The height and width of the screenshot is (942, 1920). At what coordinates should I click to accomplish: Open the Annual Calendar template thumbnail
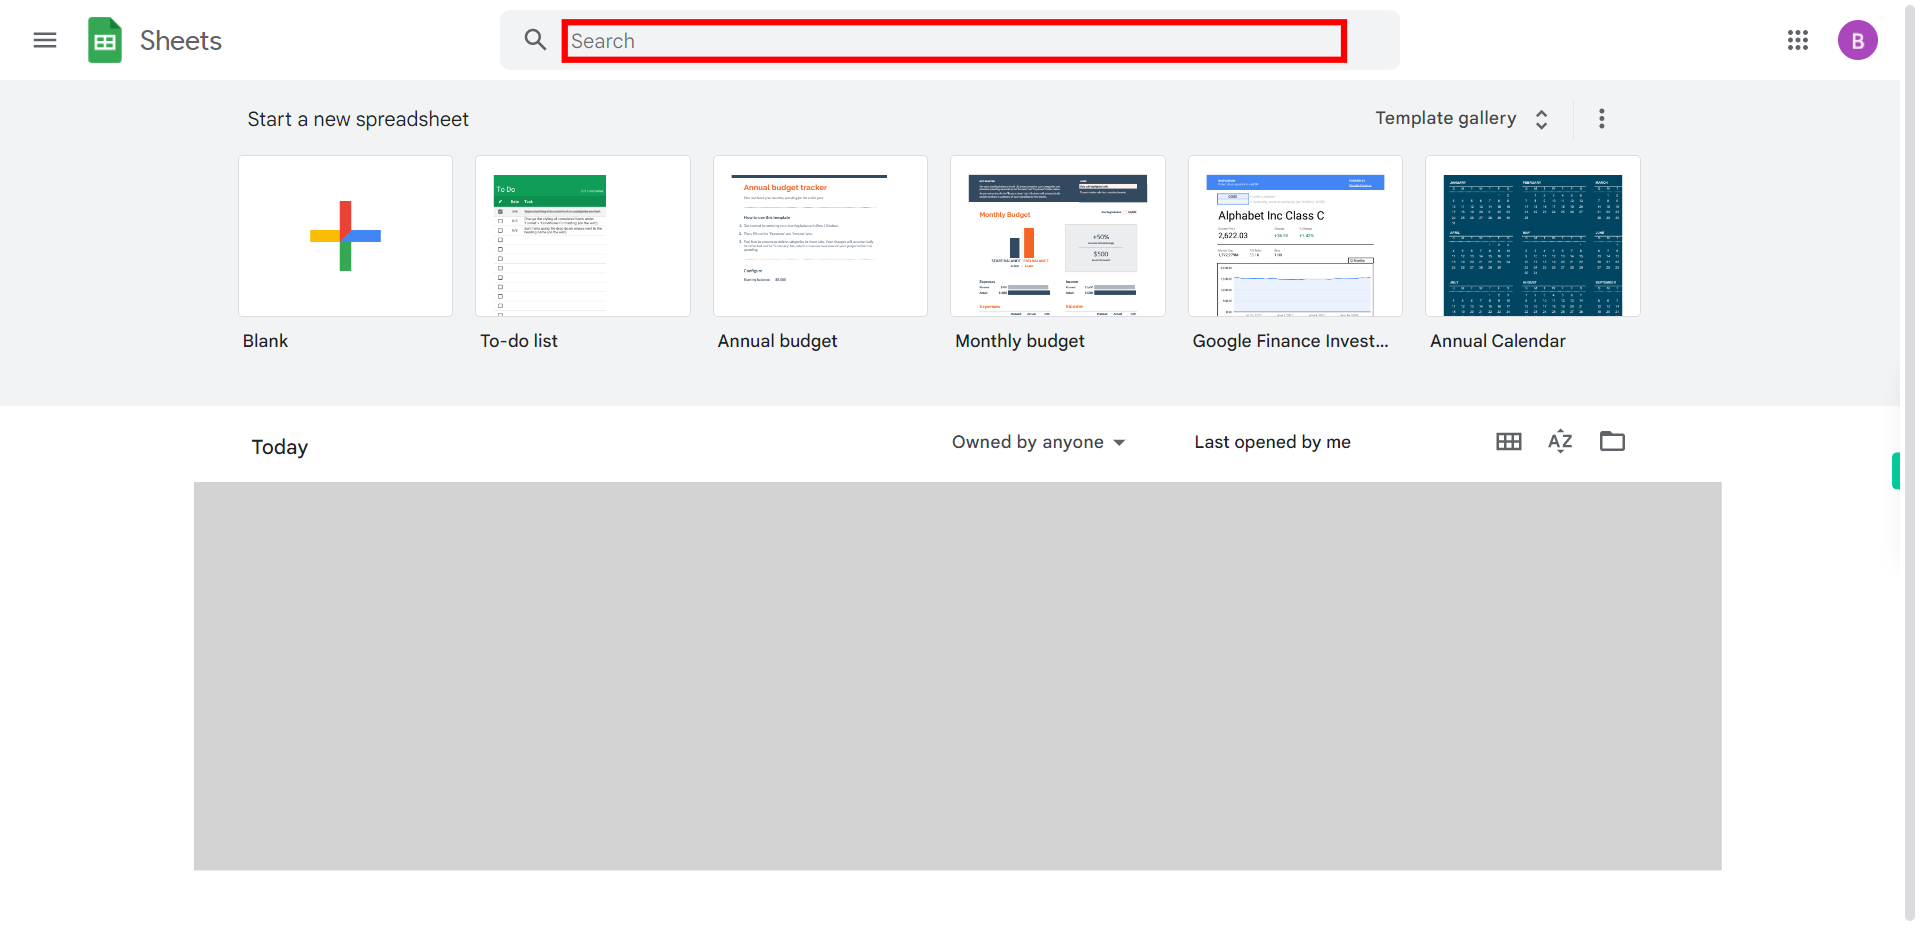point(1533,236)
